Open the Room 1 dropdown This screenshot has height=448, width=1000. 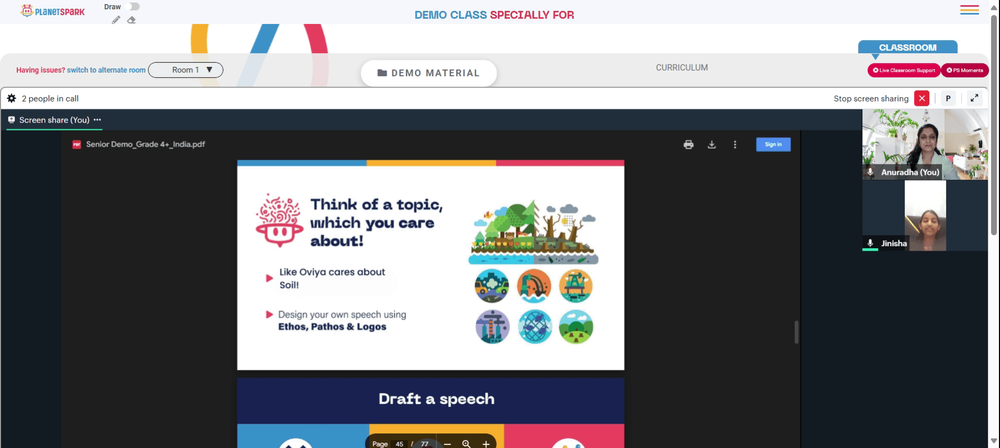pyautogui.click(x=186, y=70)
